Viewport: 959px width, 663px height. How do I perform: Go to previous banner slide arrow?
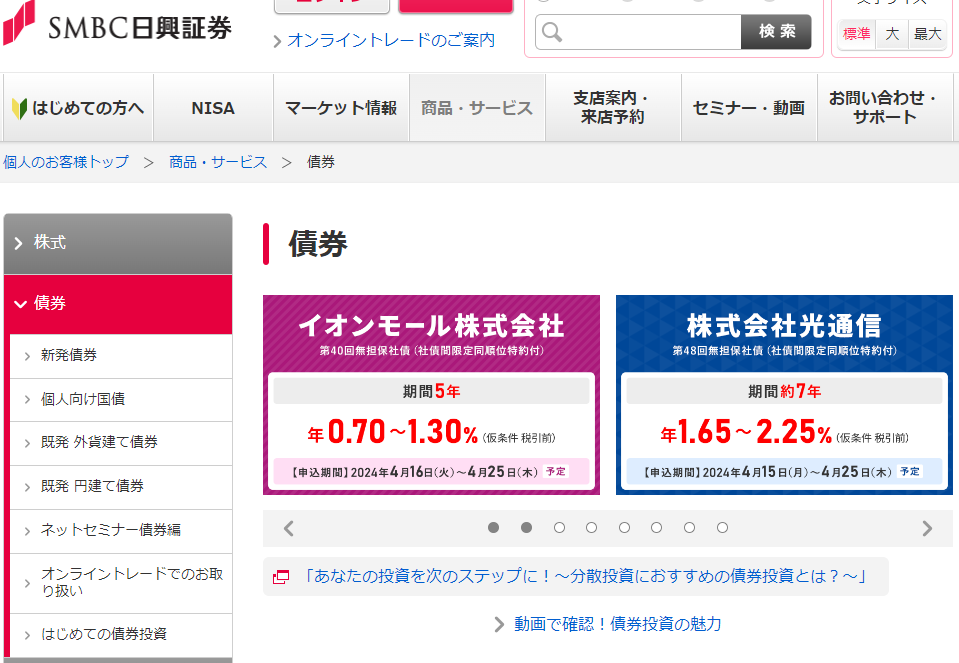tap(289, 528)
